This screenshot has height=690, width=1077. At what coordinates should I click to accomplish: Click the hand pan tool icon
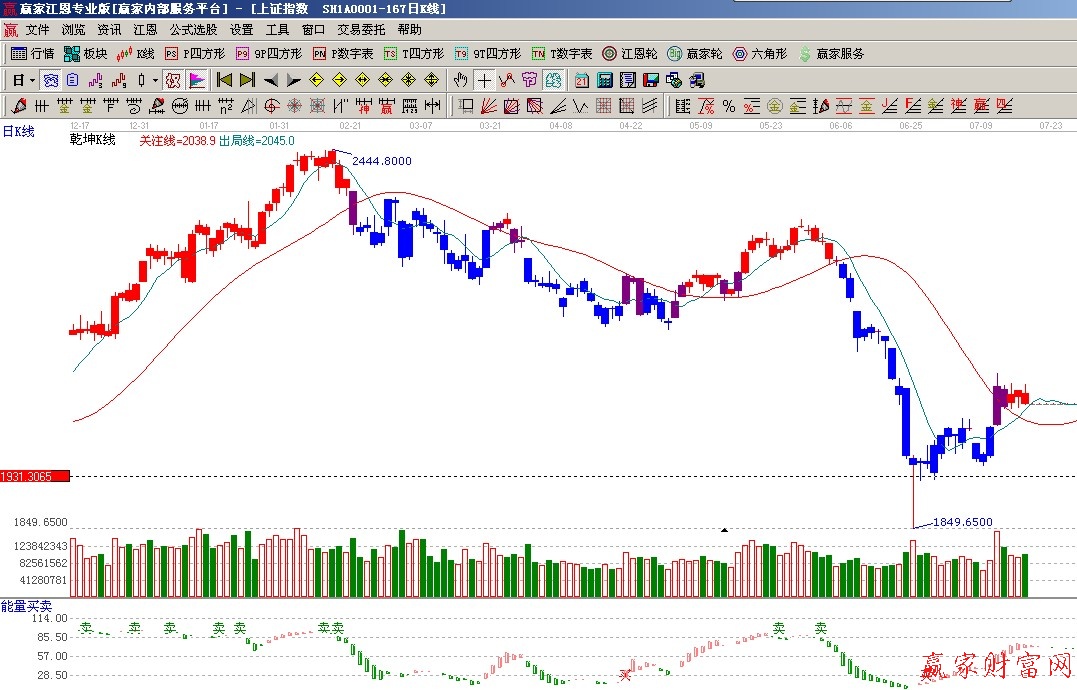click(460, 80)
